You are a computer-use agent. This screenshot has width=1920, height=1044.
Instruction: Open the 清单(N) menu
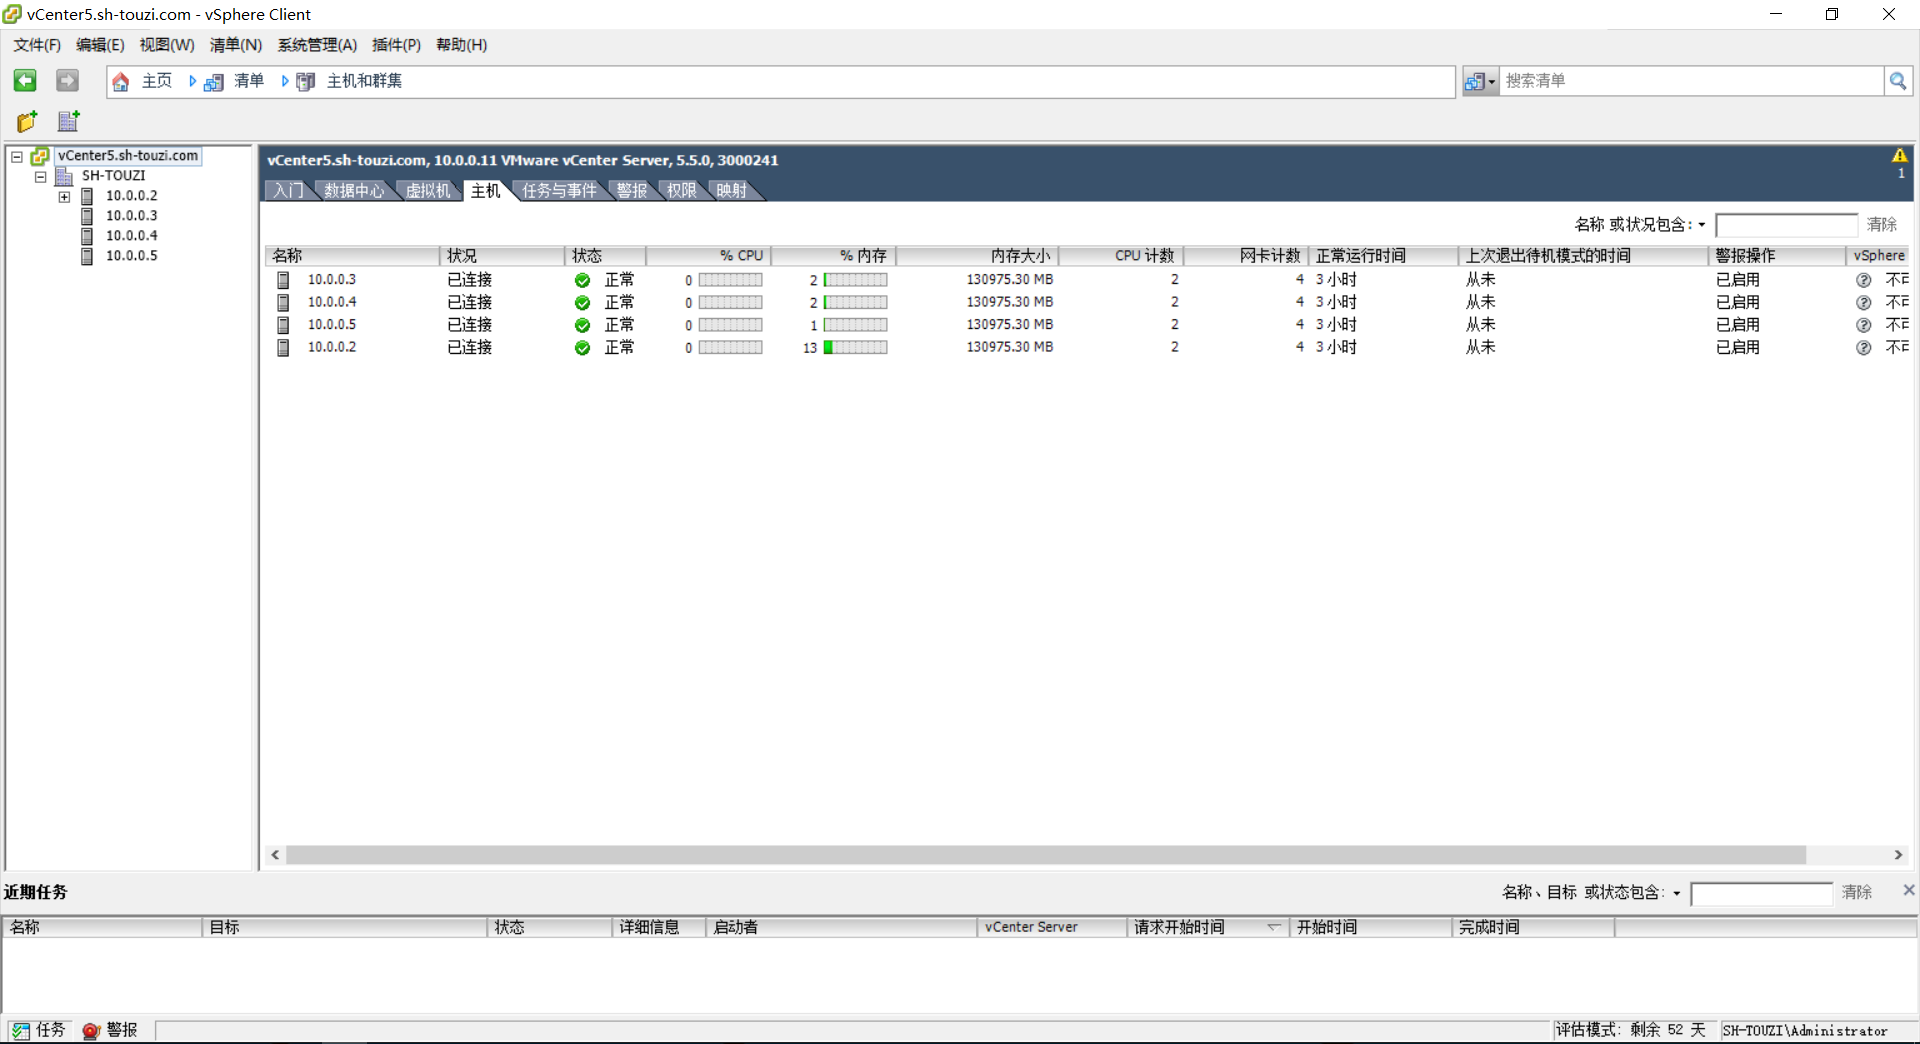coord(236,45)
